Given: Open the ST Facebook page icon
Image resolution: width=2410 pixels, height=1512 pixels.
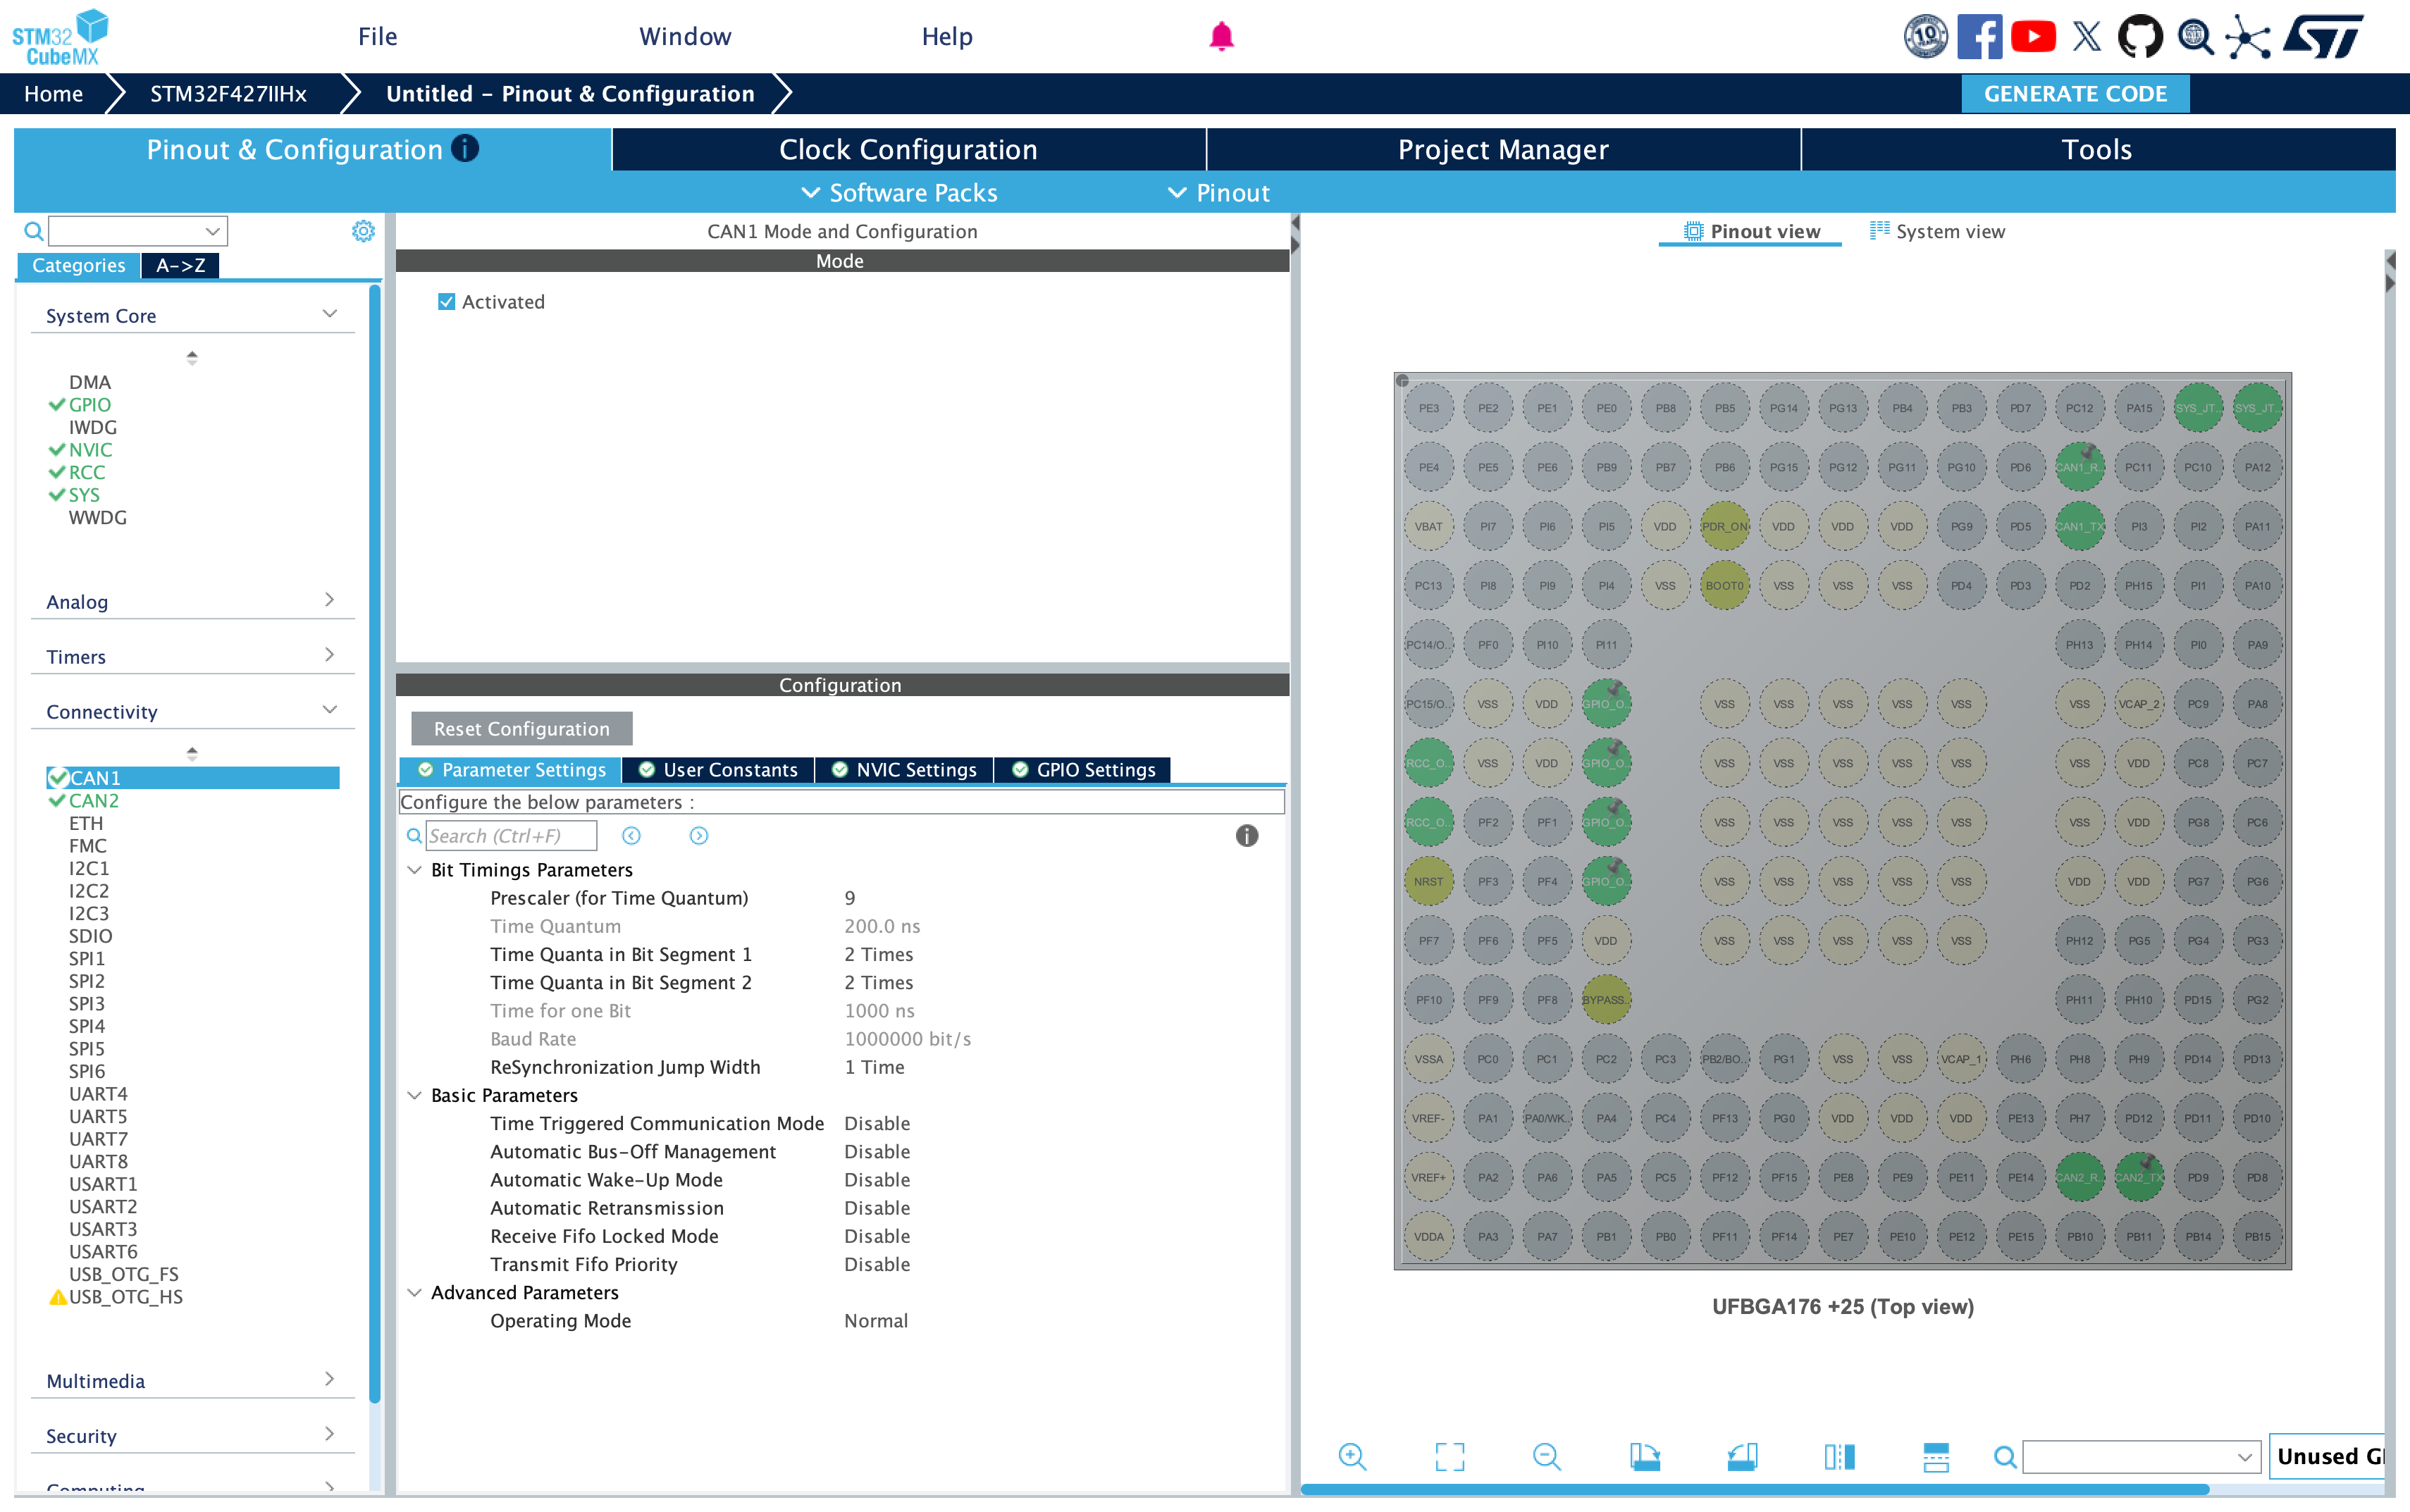Looking at the screenshot, I should (1979, 37).
